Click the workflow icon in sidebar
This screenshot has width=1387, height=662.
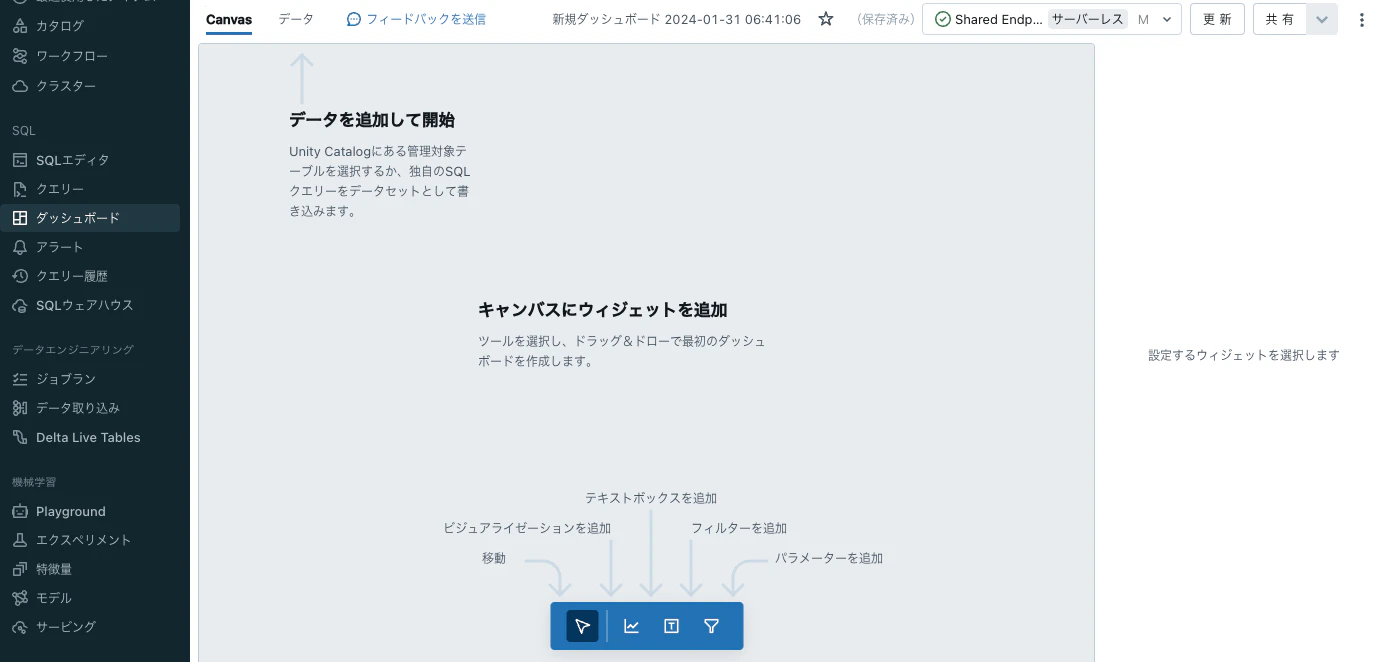20,56
